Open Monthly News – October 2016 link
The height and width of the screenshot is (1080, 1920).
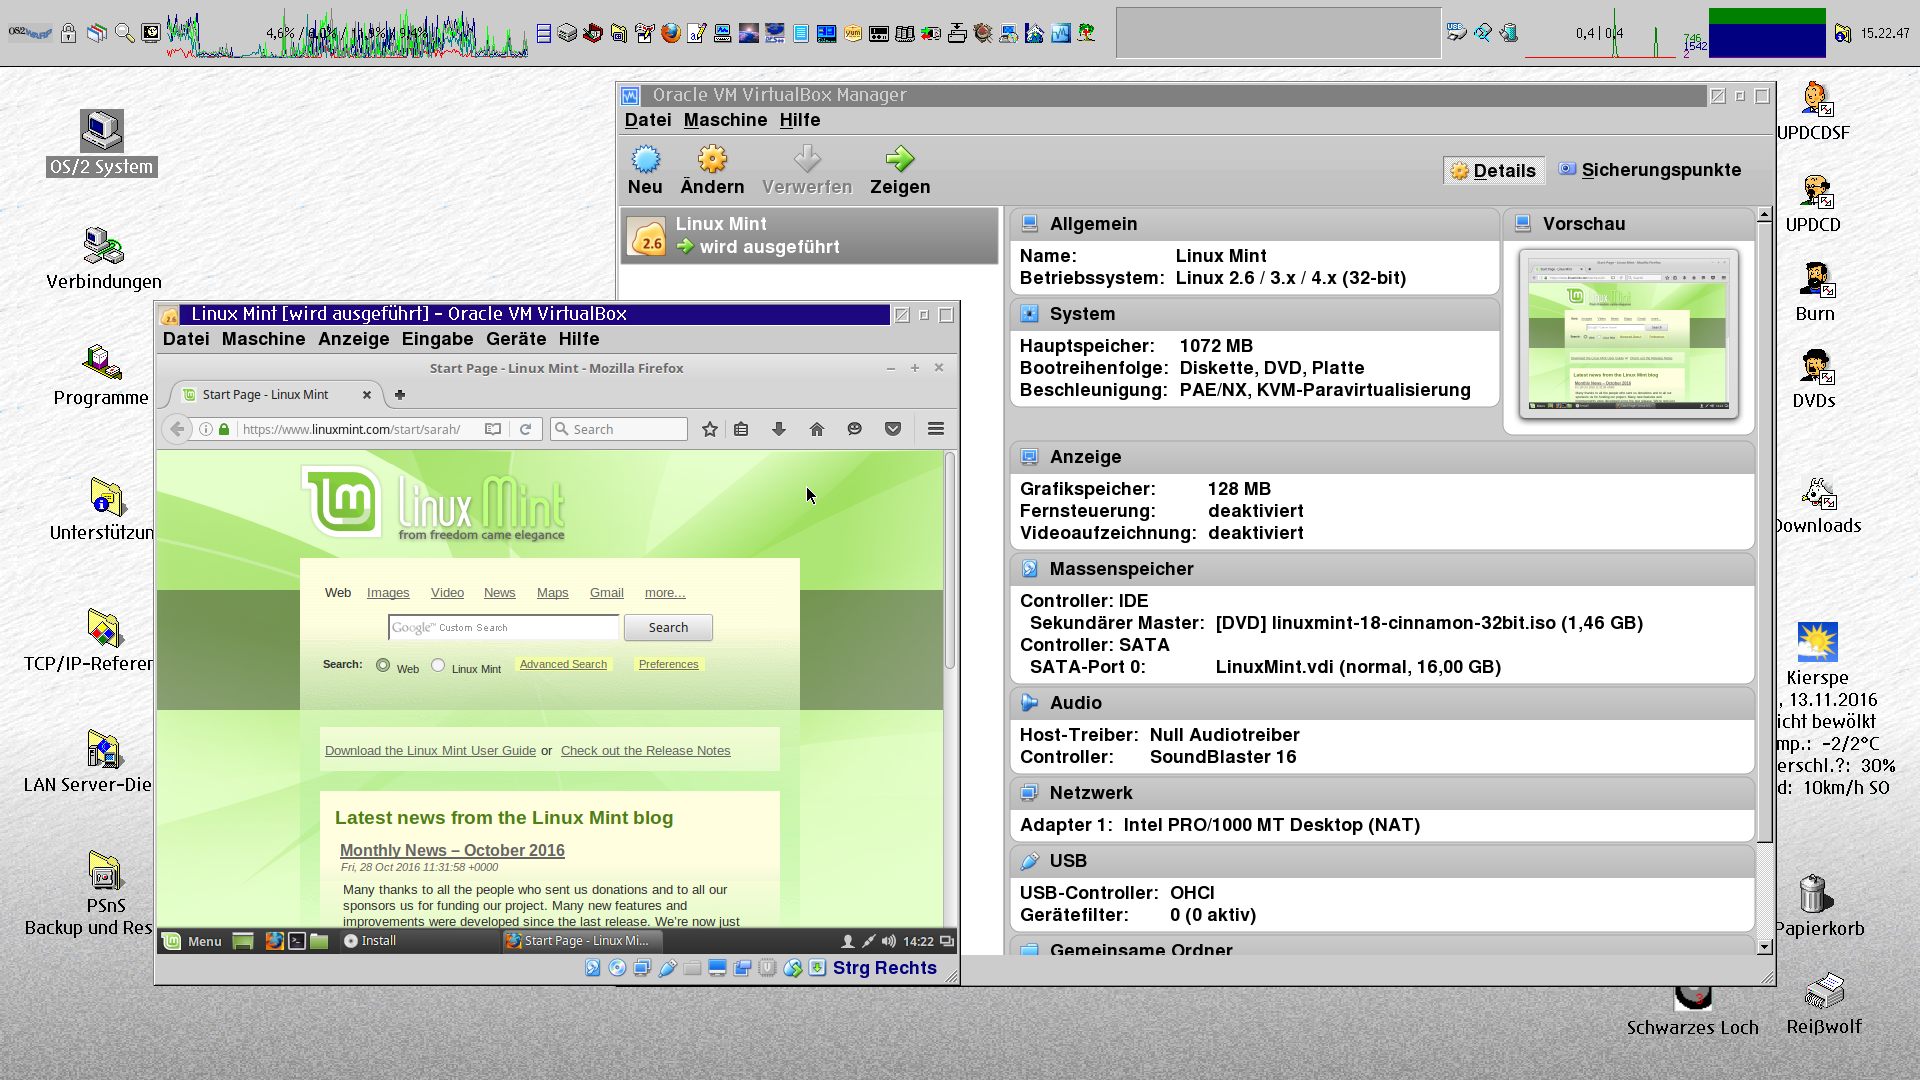click(452, 850)
